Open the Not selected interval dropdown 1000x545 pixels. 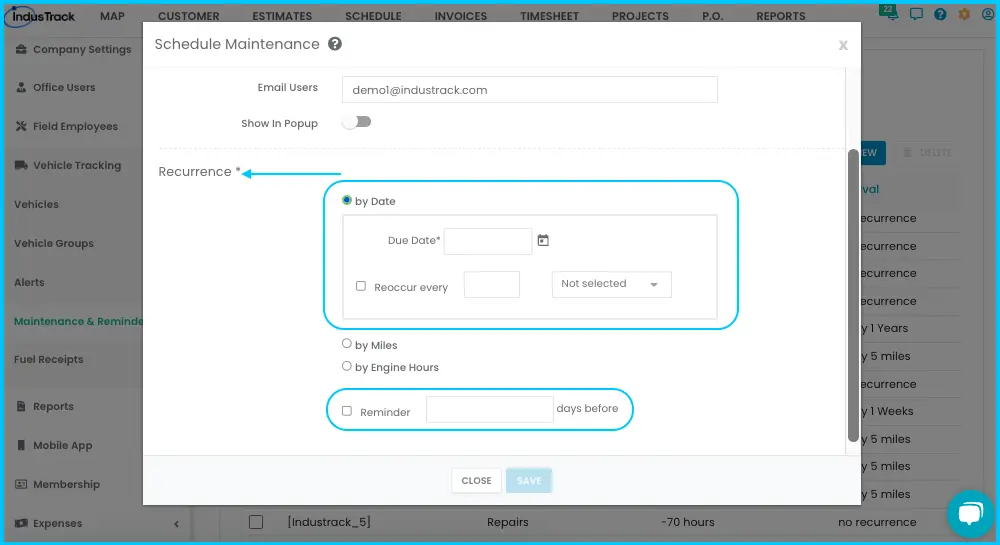coord(612,284)
